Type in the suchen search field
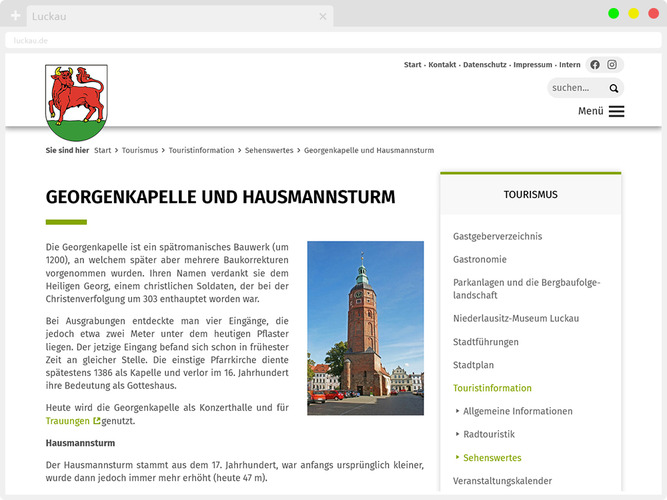 point(576,88)
